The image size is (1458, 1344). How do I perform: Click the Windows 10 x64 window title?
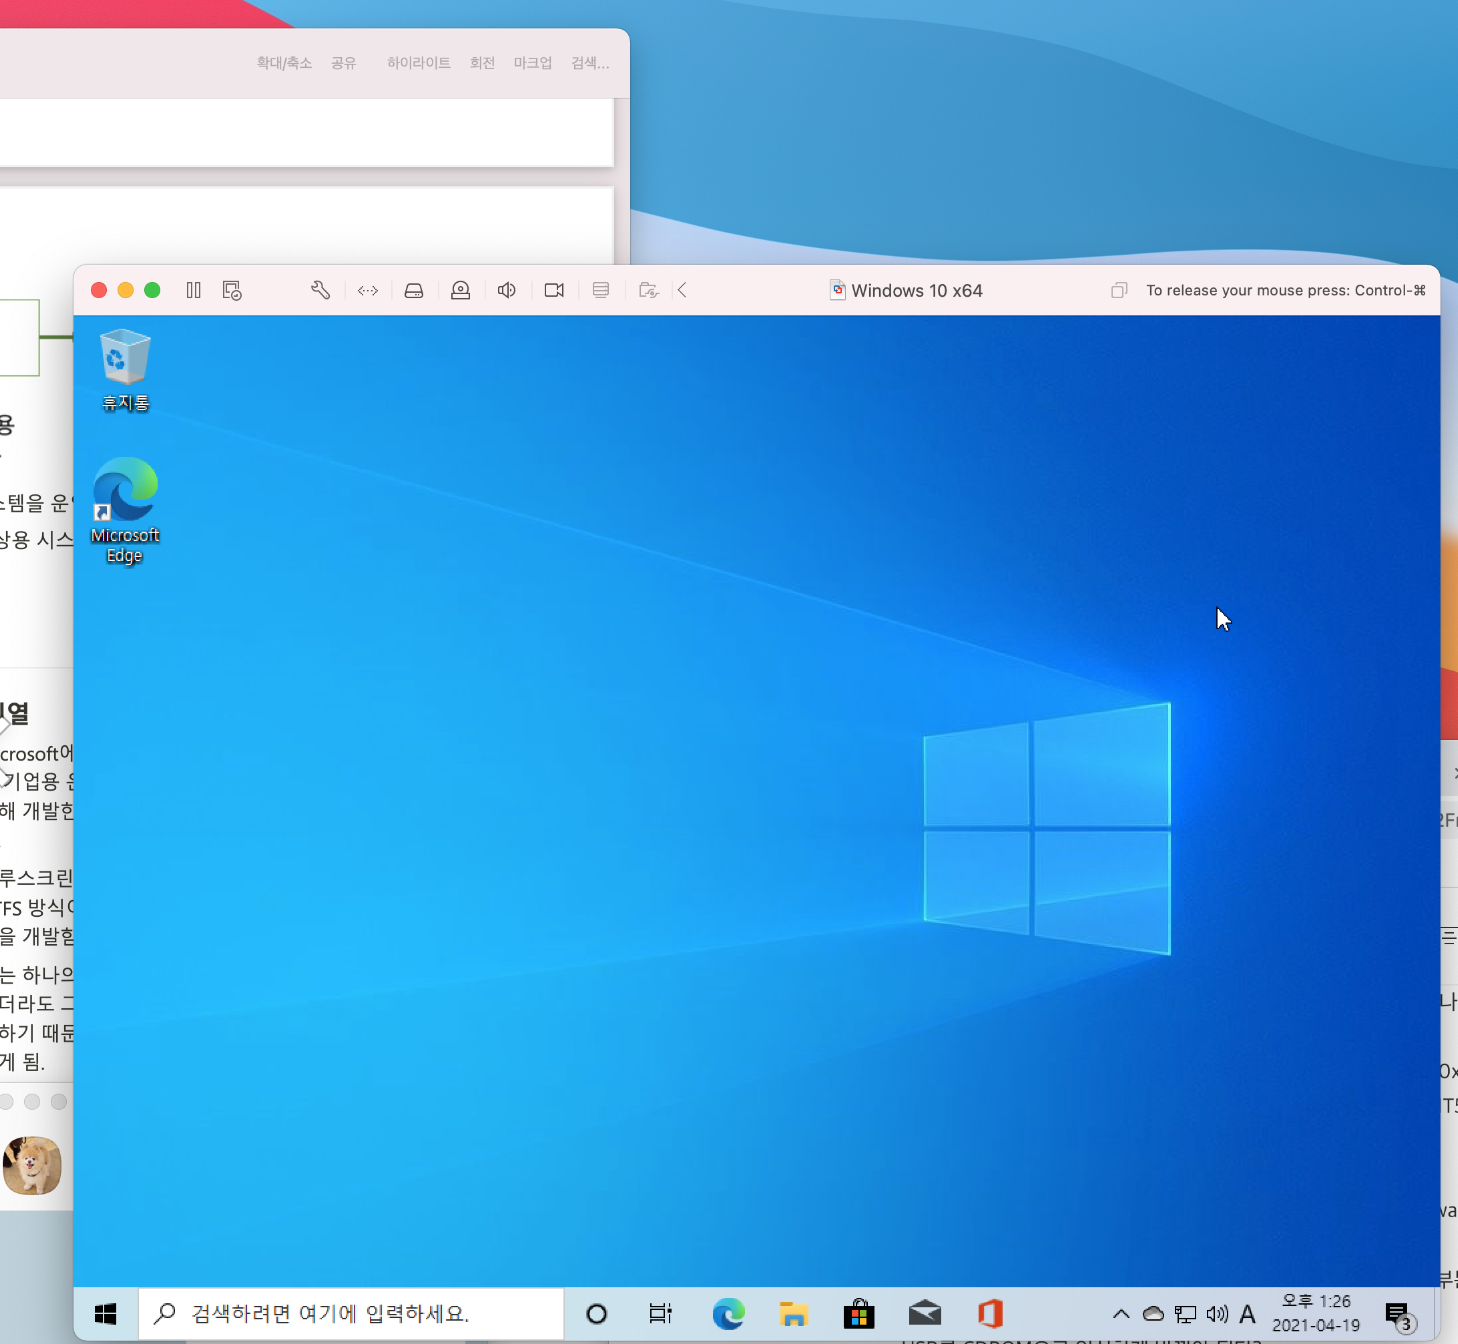pos(916,290)
